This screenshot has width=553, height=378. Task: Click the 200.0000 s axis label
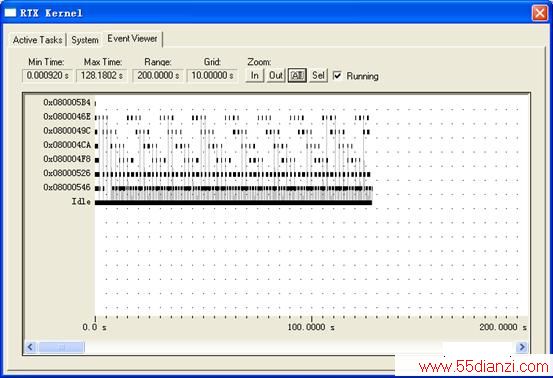click(503, 327)
